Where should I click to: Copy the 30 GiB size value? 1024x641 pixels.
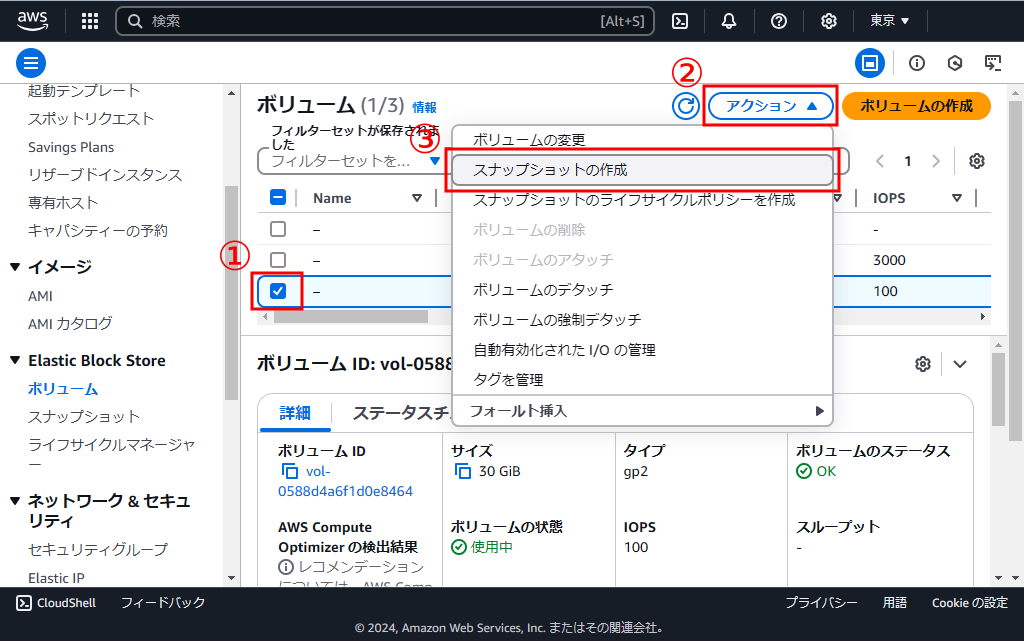coord(462,471)
